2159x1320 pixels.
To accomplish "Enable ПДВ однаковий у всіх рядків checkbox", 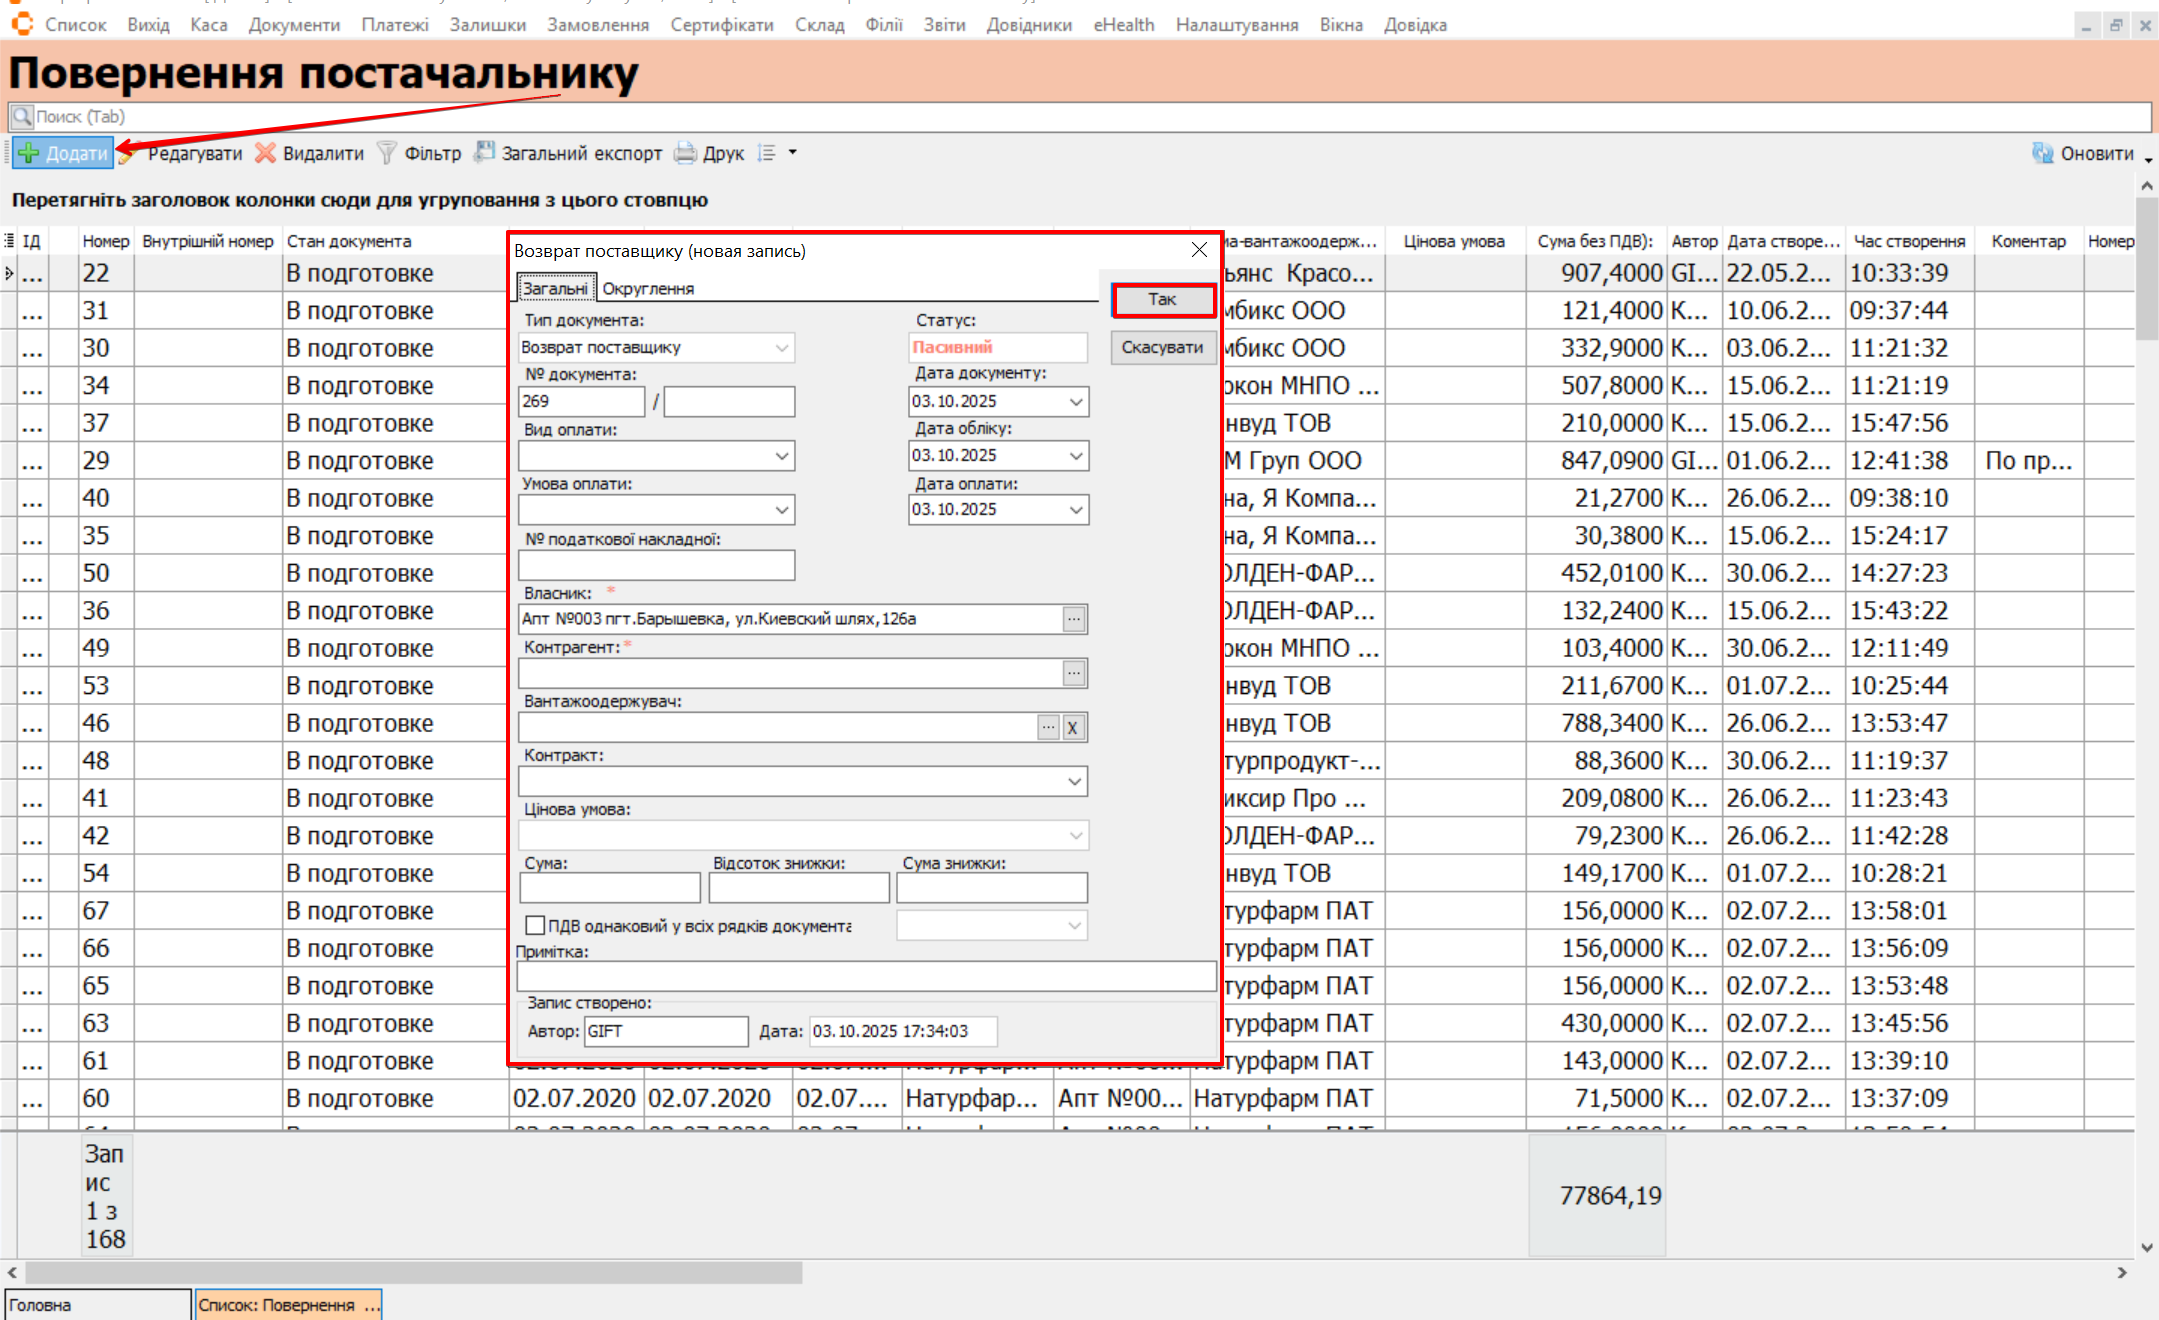I will pyautogui.click(x=535, y=925).
